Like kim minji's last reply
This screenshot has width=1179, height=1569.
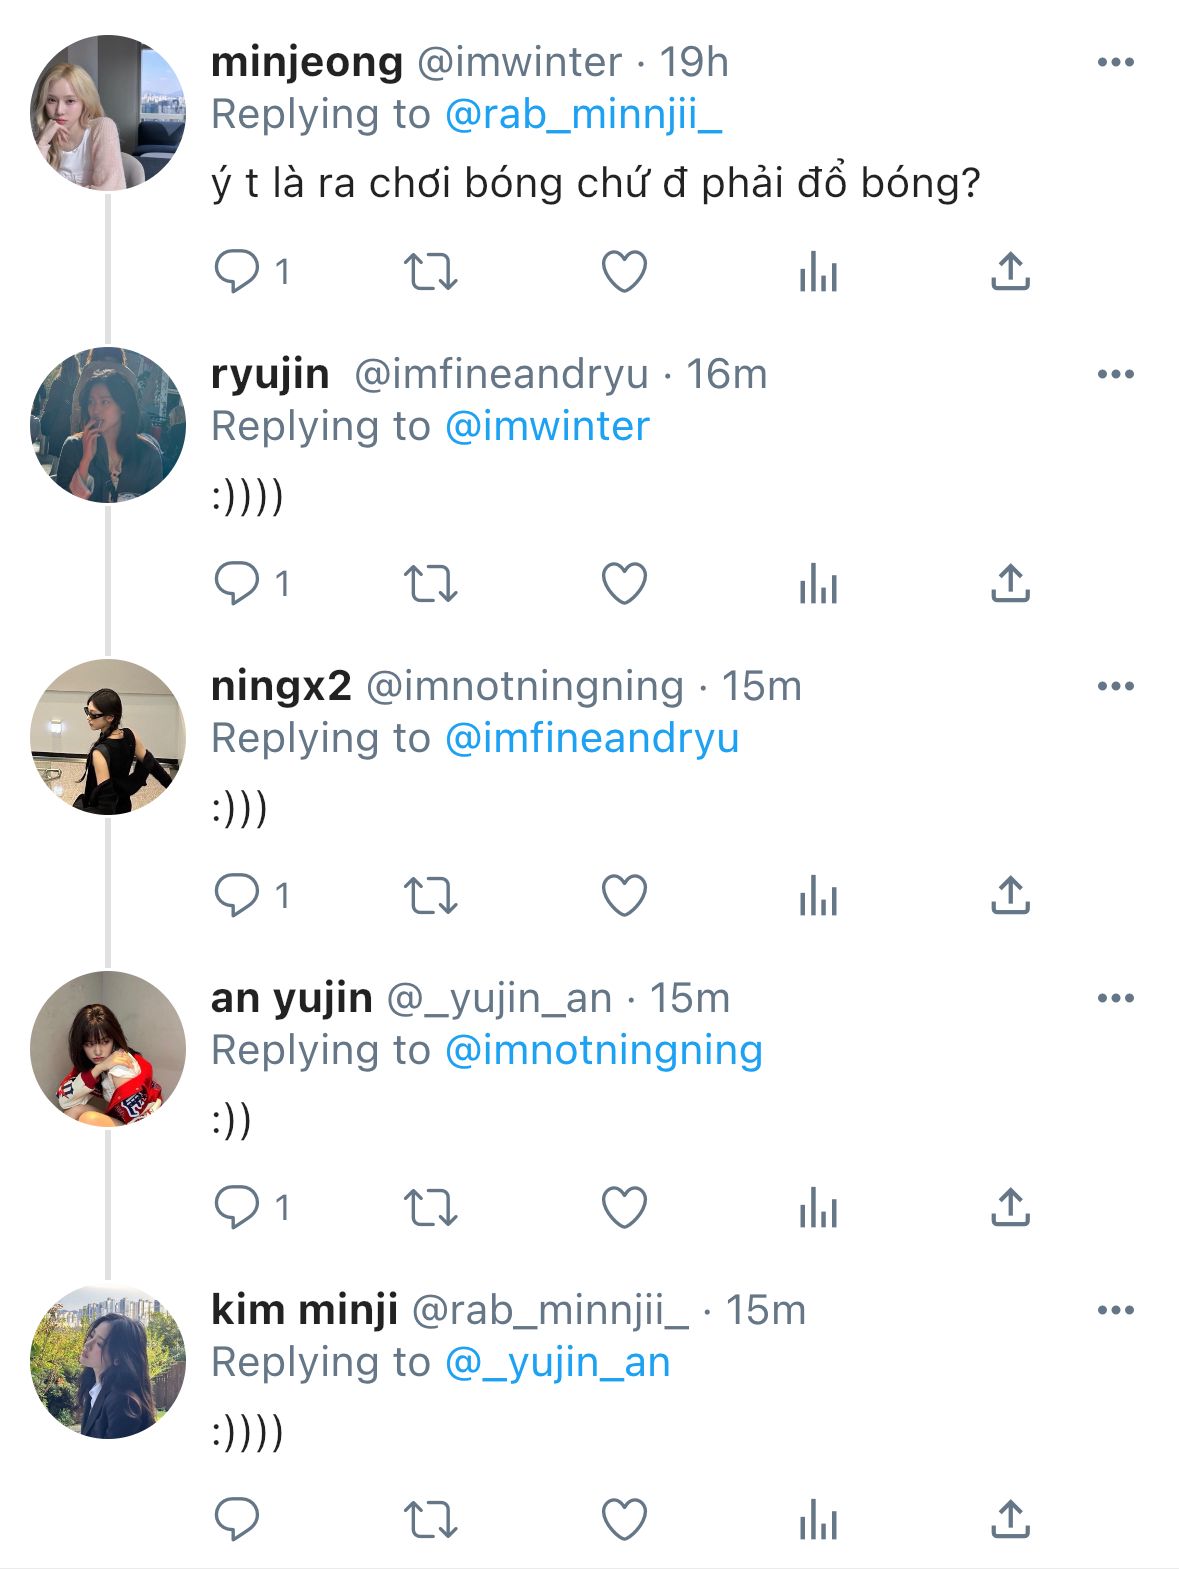[624, 1519]
